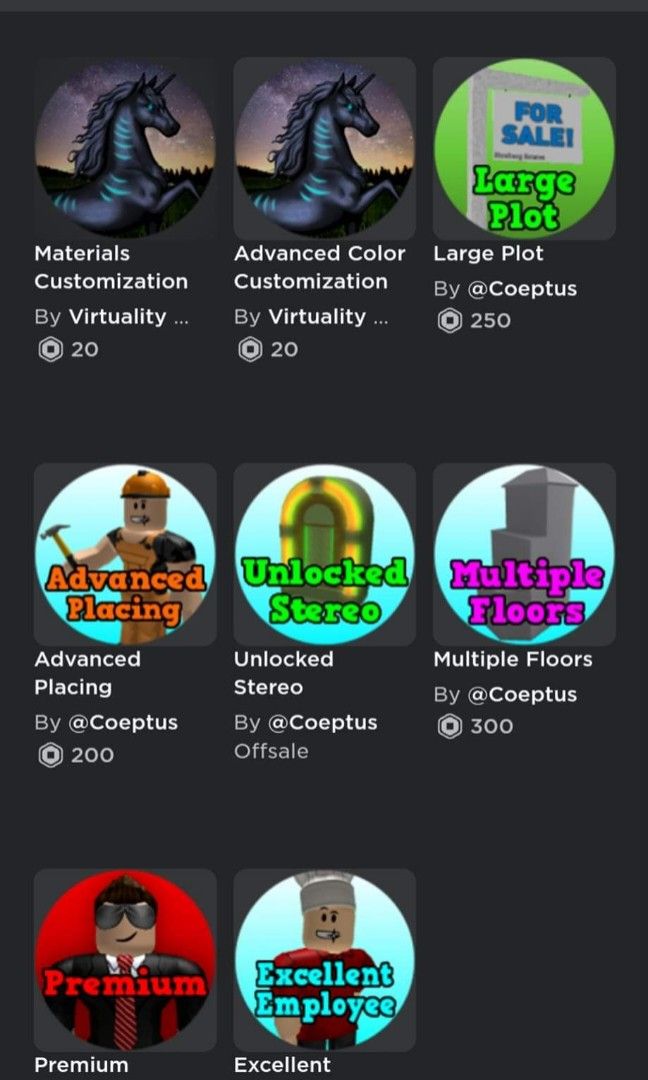Image resolution: width=648 pixels, height=1080 pixels.
Task: Click the Robux icon next to 250
Action: (448, 320)
